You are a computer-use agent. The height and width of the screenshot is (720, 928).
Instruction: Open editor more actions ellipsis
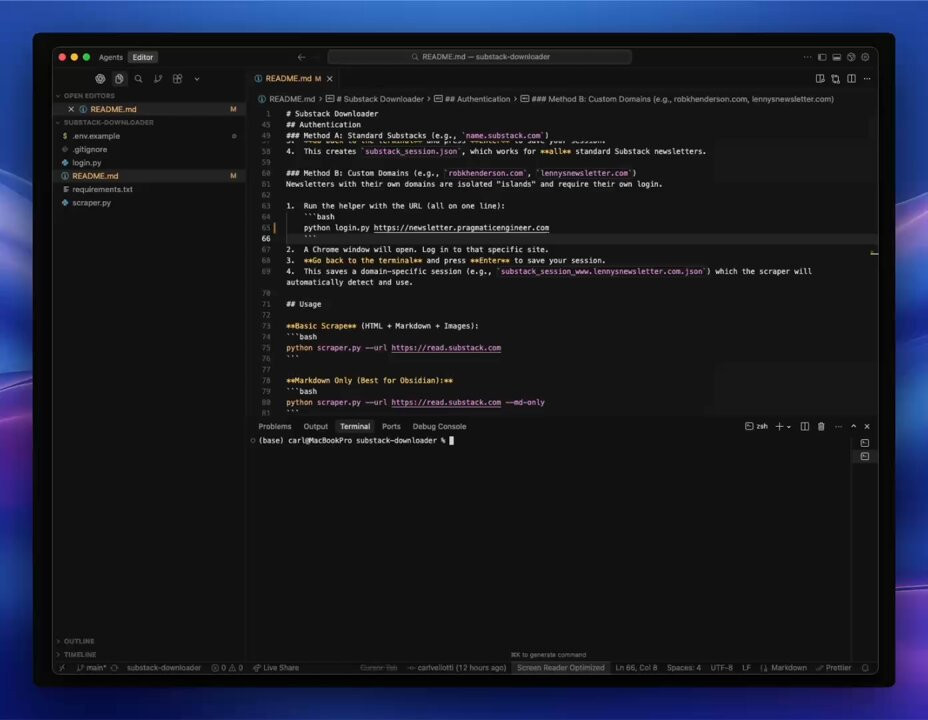point(867,79)
